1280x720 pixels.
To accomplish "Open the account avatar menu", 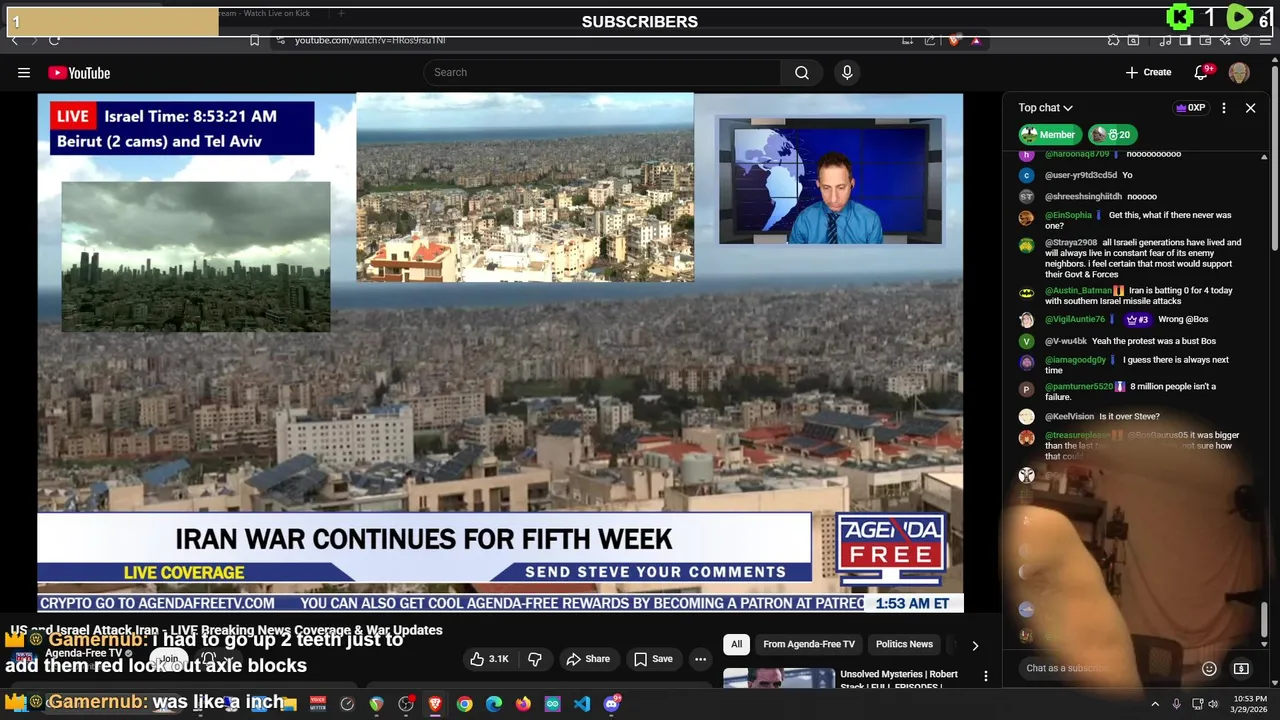I will [1239, 72].
